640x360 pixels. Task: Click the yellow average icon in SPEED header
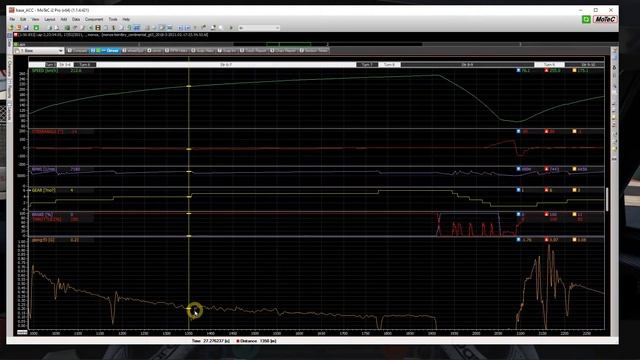point(575,71)
